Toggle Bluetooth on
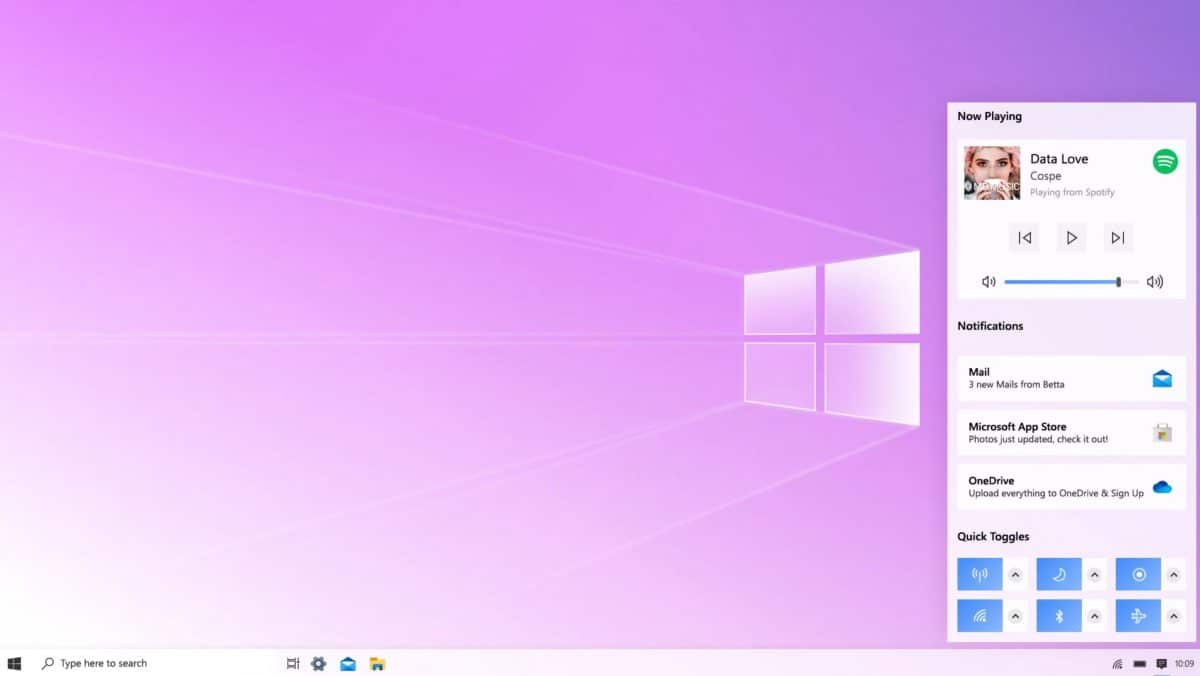1200x676 pixels. 1058,615
